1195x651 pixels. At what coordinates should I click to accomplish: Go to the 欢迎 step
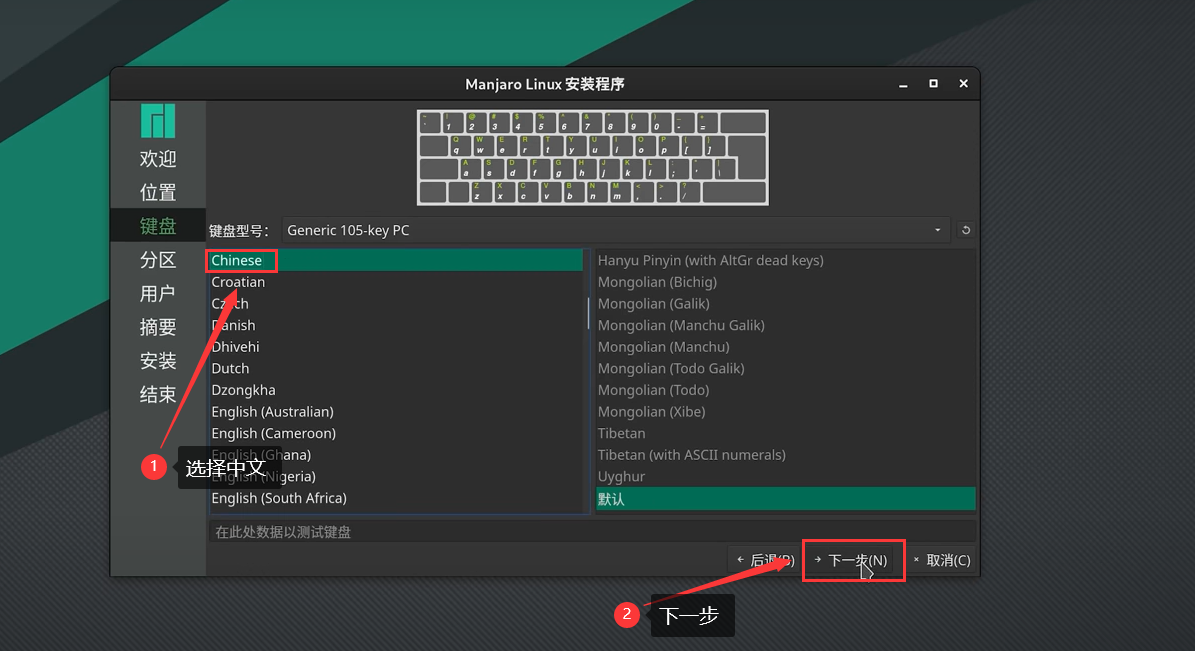click(158, 159)
